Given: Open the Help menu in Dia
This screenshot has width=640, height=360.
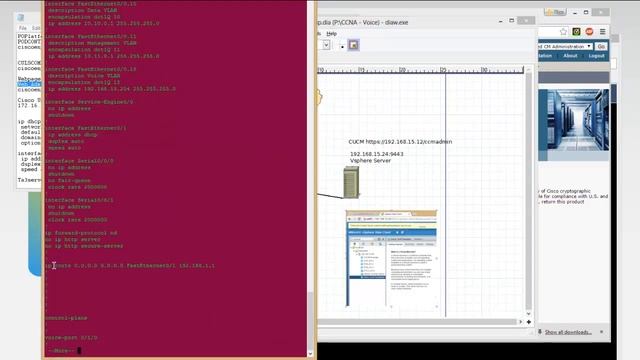Looking at the screenshot, I should pos(331,33).
